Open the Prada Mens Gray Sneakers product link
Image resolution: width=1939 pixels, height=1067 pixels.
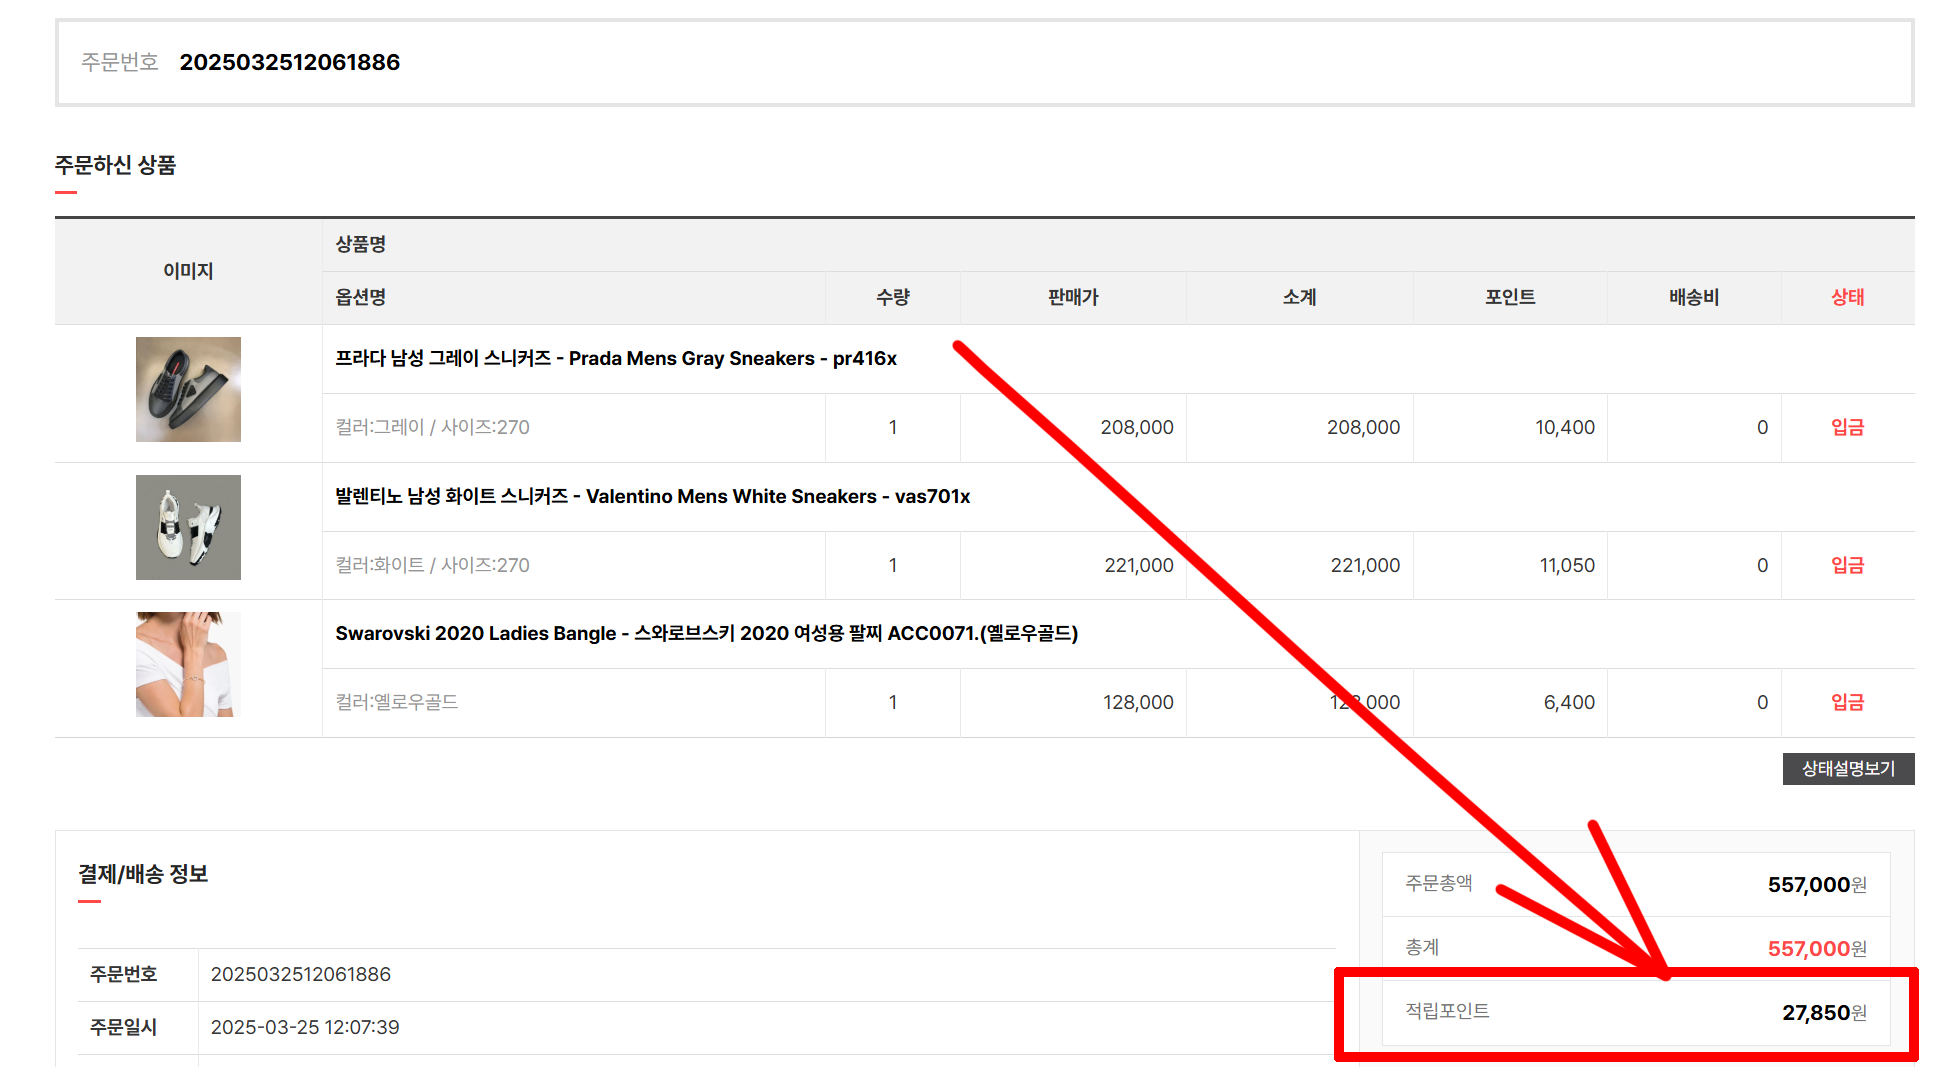(x=615, y=358)
